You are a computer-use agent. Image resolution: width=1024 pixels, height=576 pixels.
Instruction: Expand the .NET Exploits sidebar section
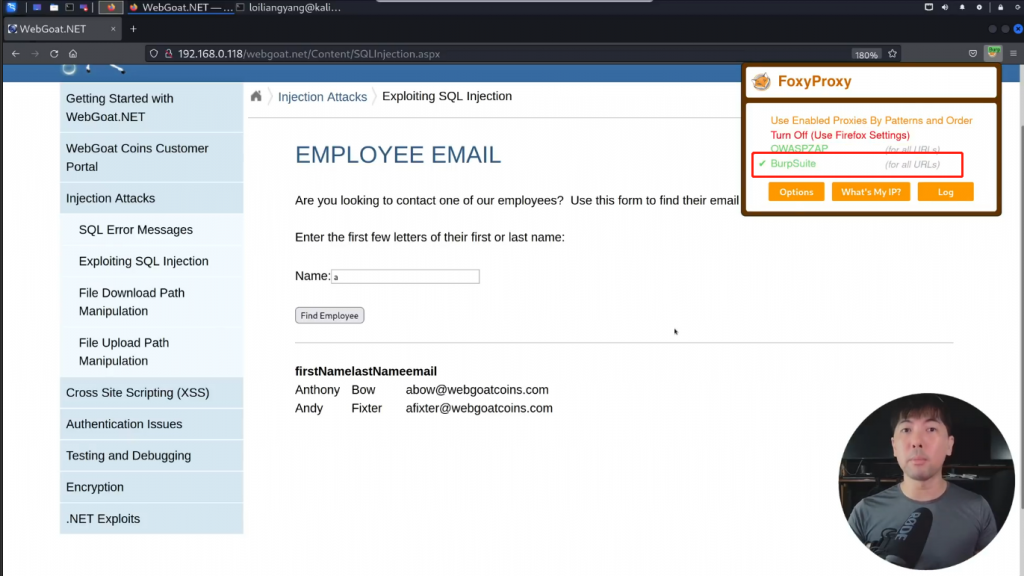152,519
